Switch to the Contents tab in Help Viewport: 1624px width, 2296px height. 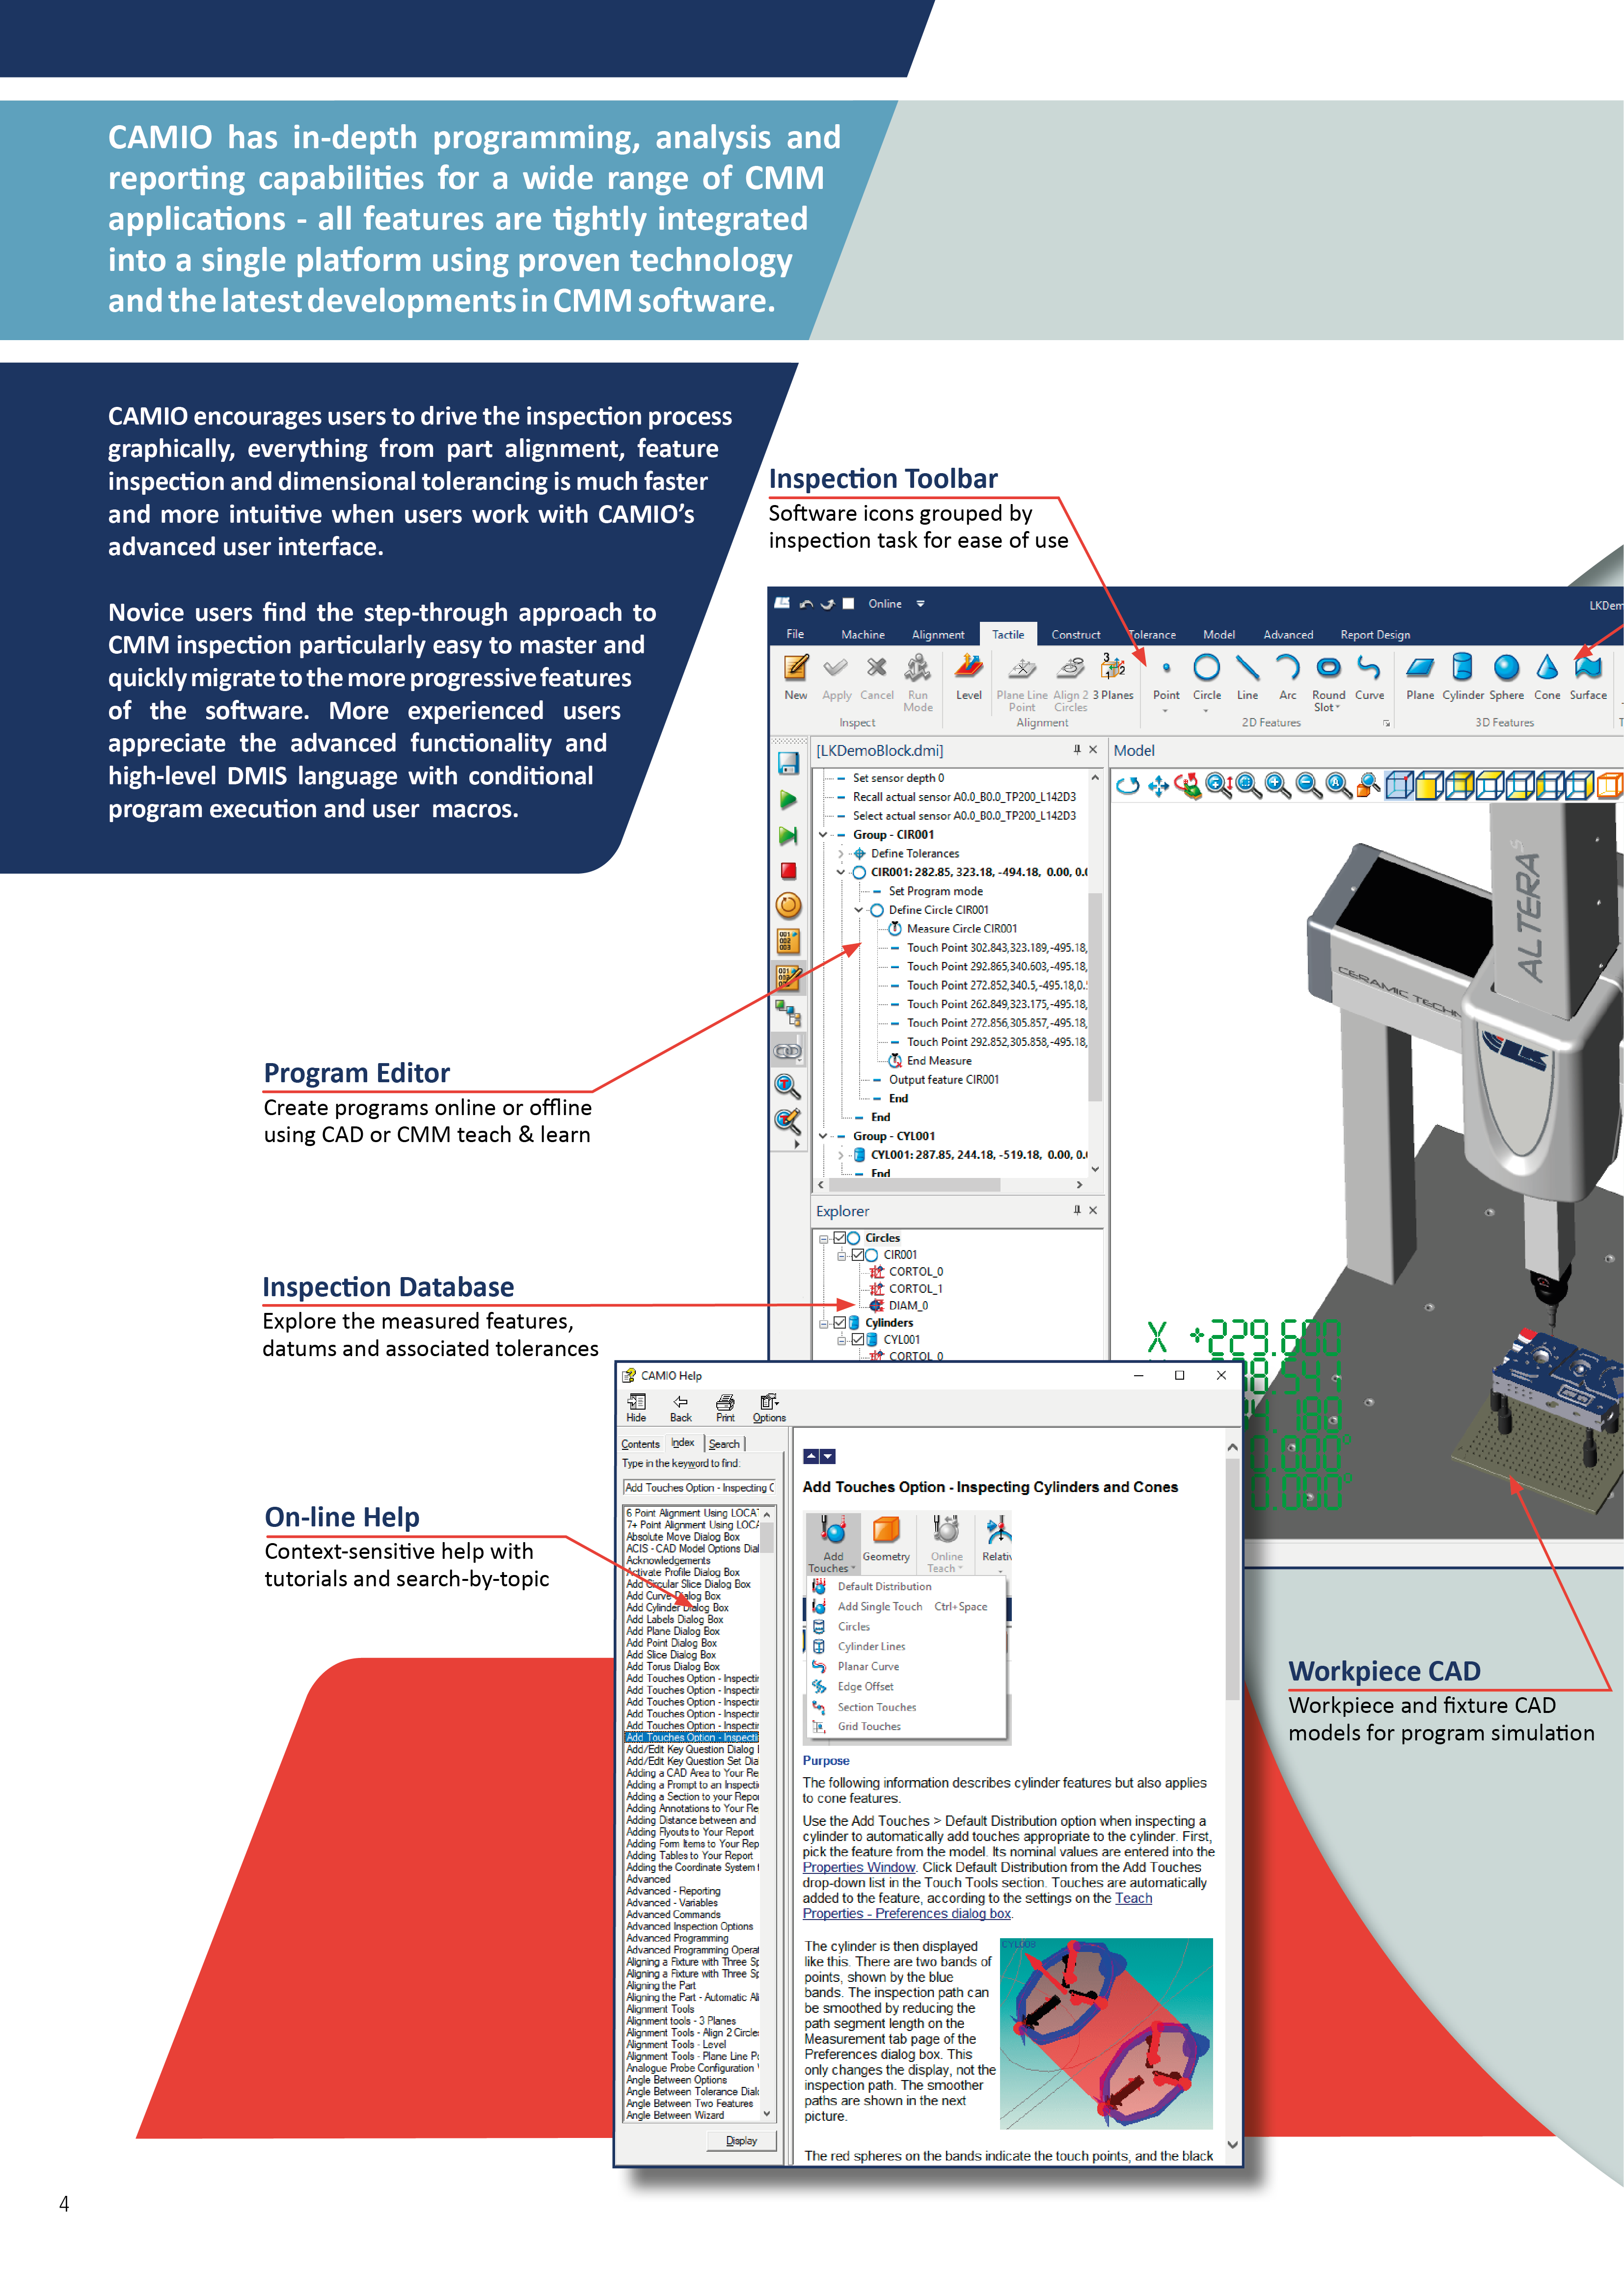tap(640, 1444)
